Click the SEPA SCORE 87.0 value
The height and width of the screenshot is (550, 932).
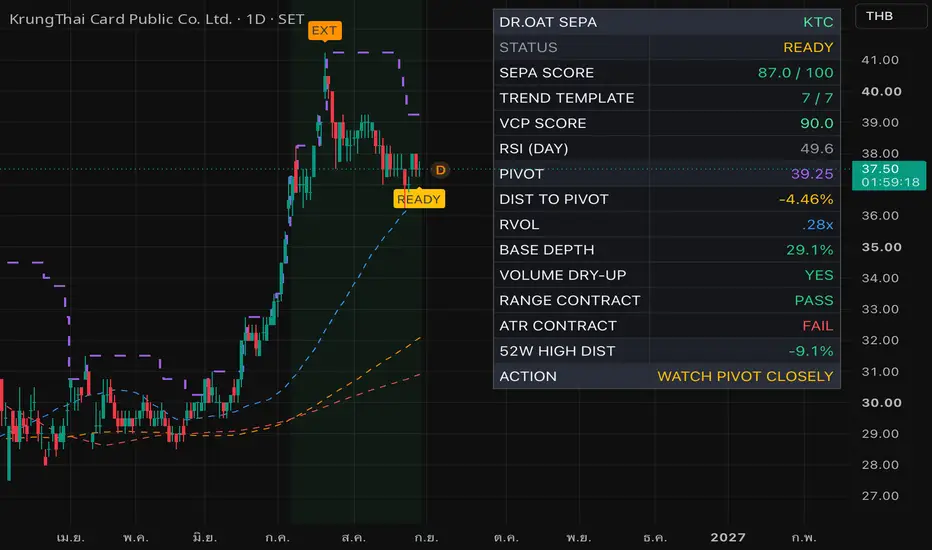click(795, 73)
